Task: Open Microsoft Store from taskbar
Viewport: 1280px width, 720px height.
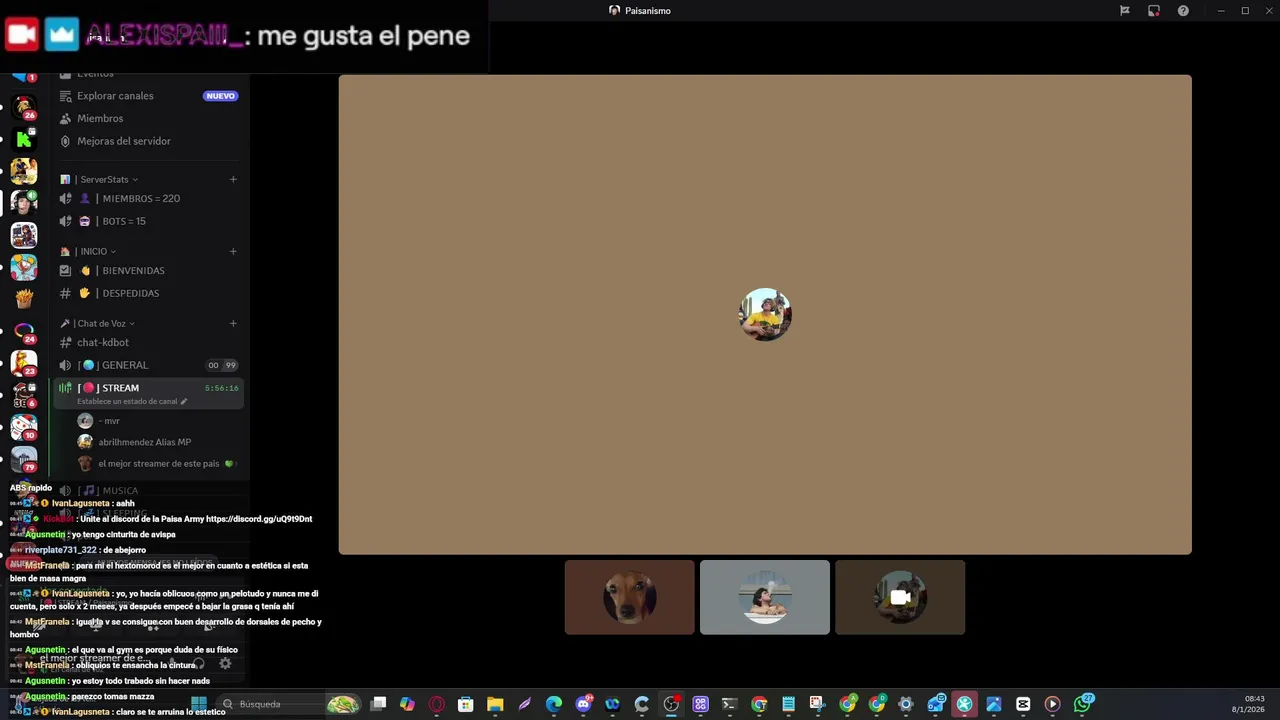Action: pyautogui.click(x=465, y=704)
